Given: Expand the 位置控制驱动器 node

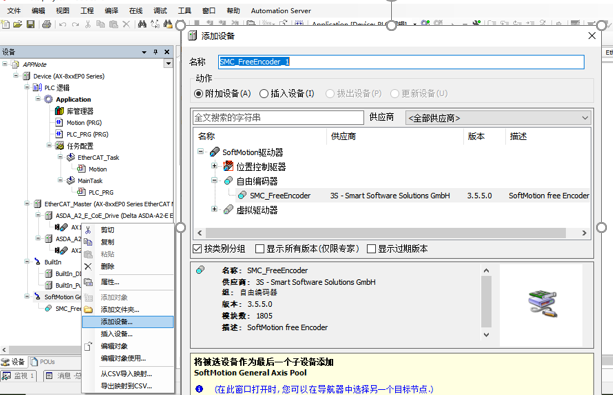Looking at the screenshot, I should (214, 166).
